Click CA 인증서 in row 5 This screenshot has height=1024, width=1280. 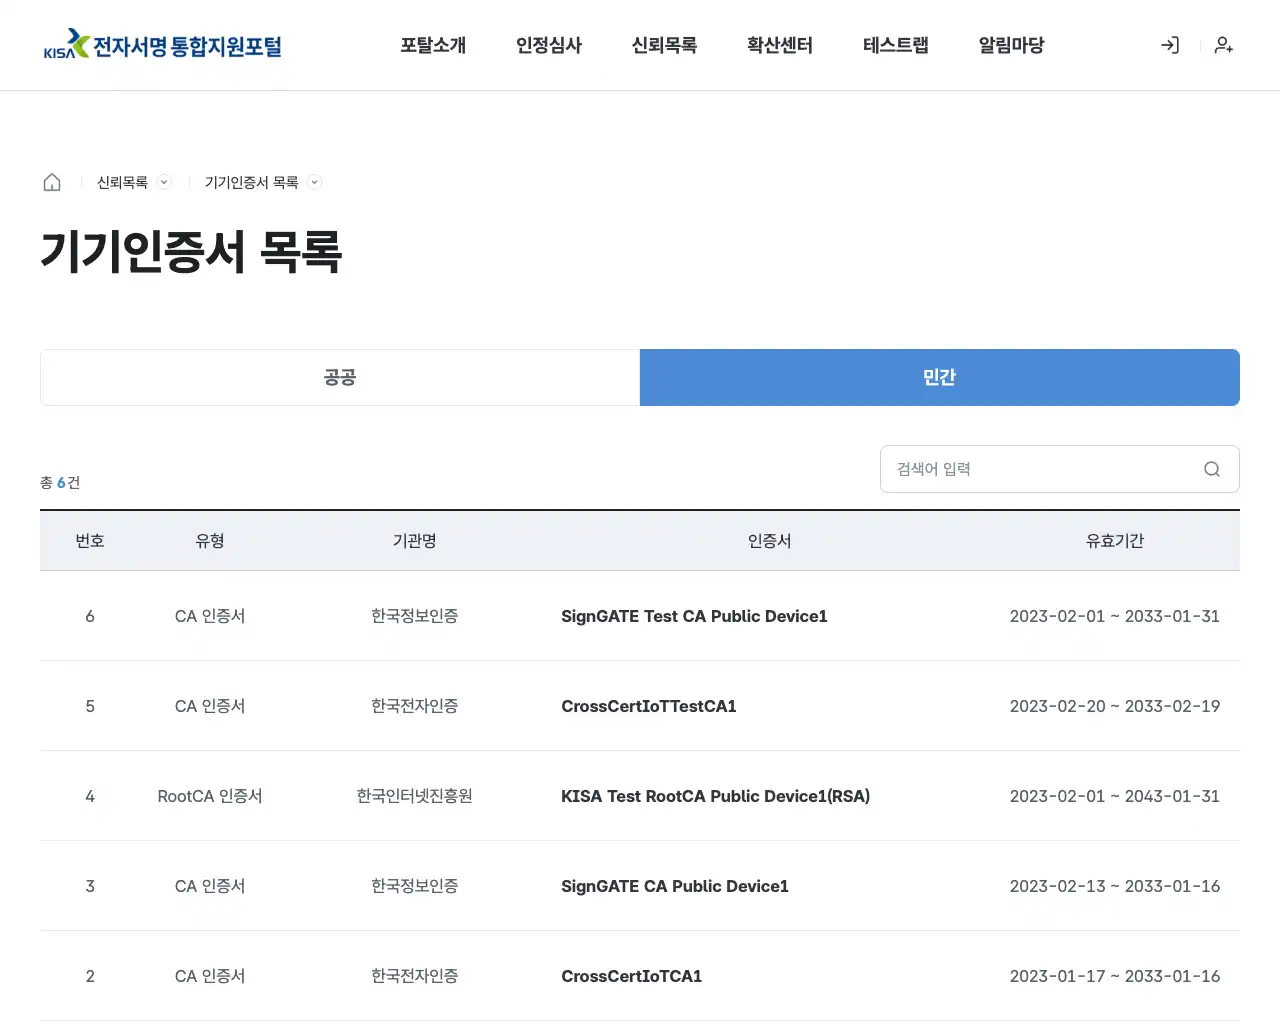click(x=210, y=706)
